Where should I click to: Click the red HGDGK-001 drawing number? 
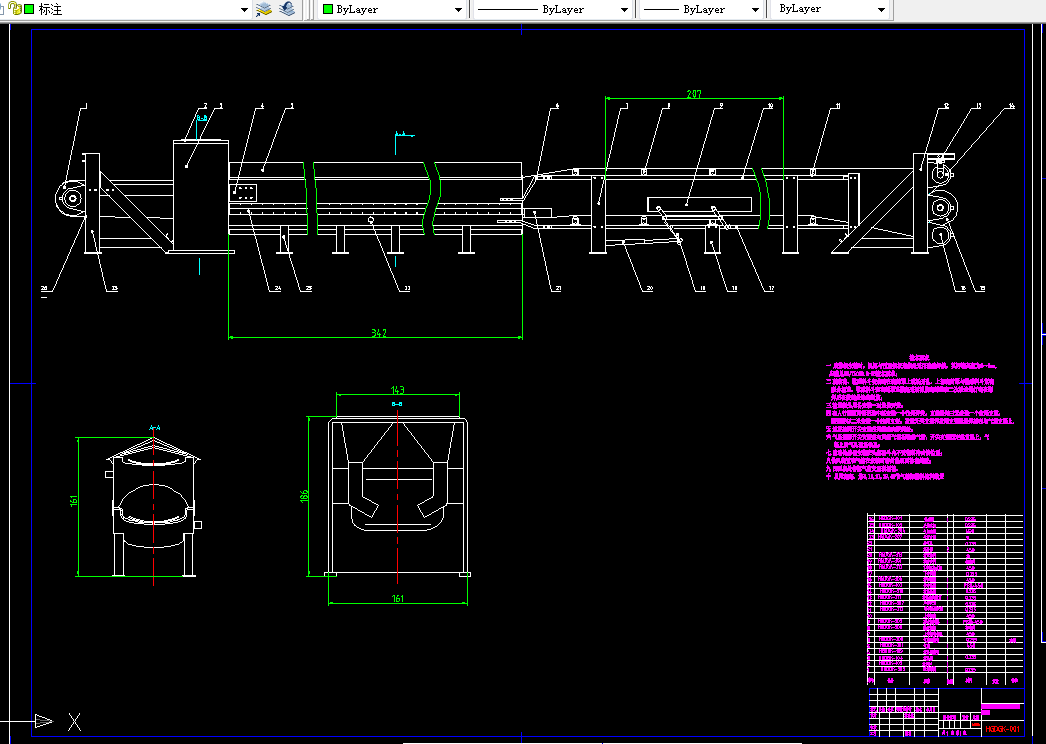pos(1002,729)
